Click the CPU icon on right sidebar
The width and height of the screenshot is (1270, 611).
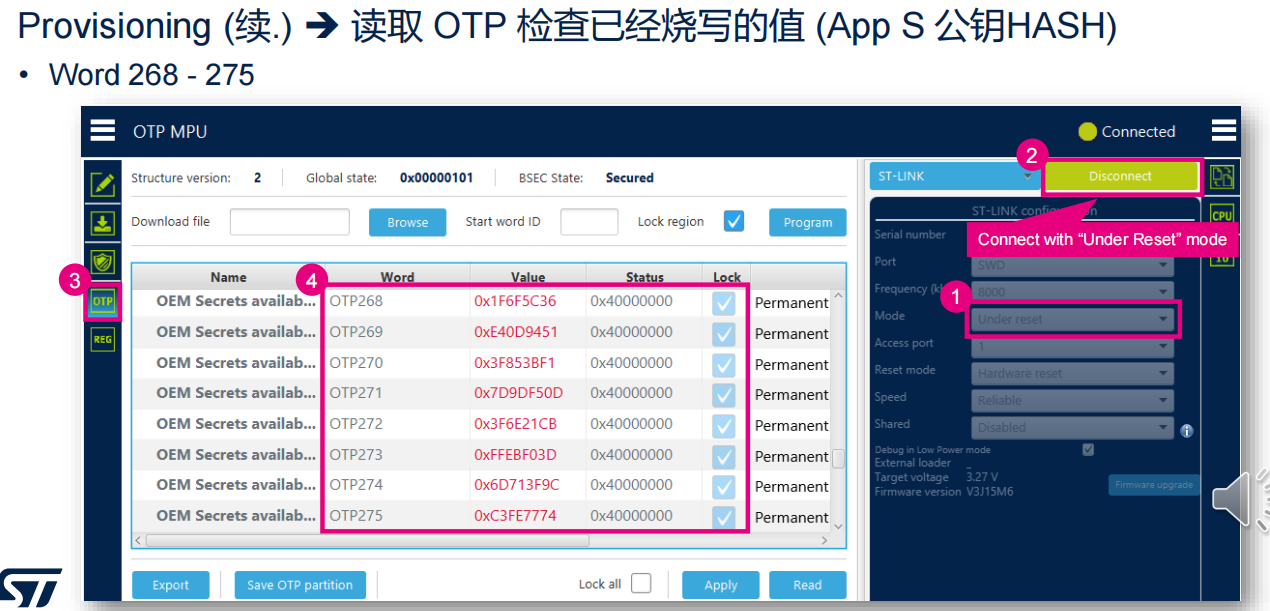coord(1221,215)
